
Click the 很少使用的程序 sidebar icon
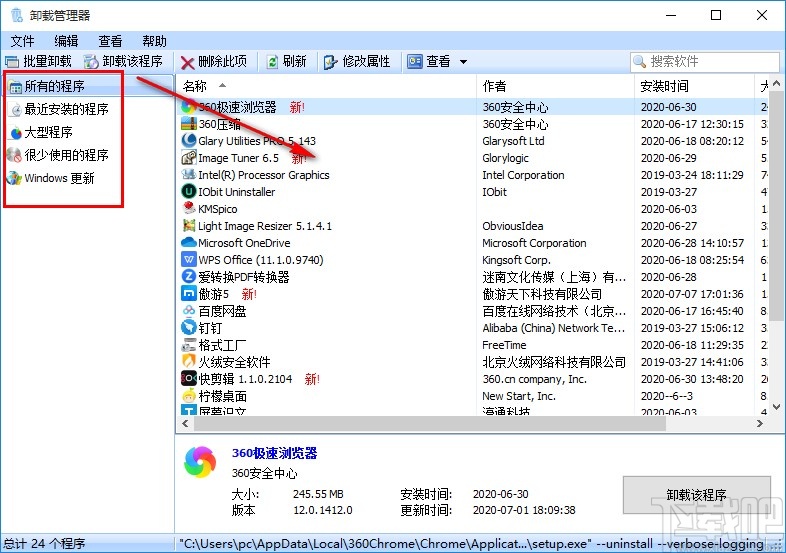(15, 155)
